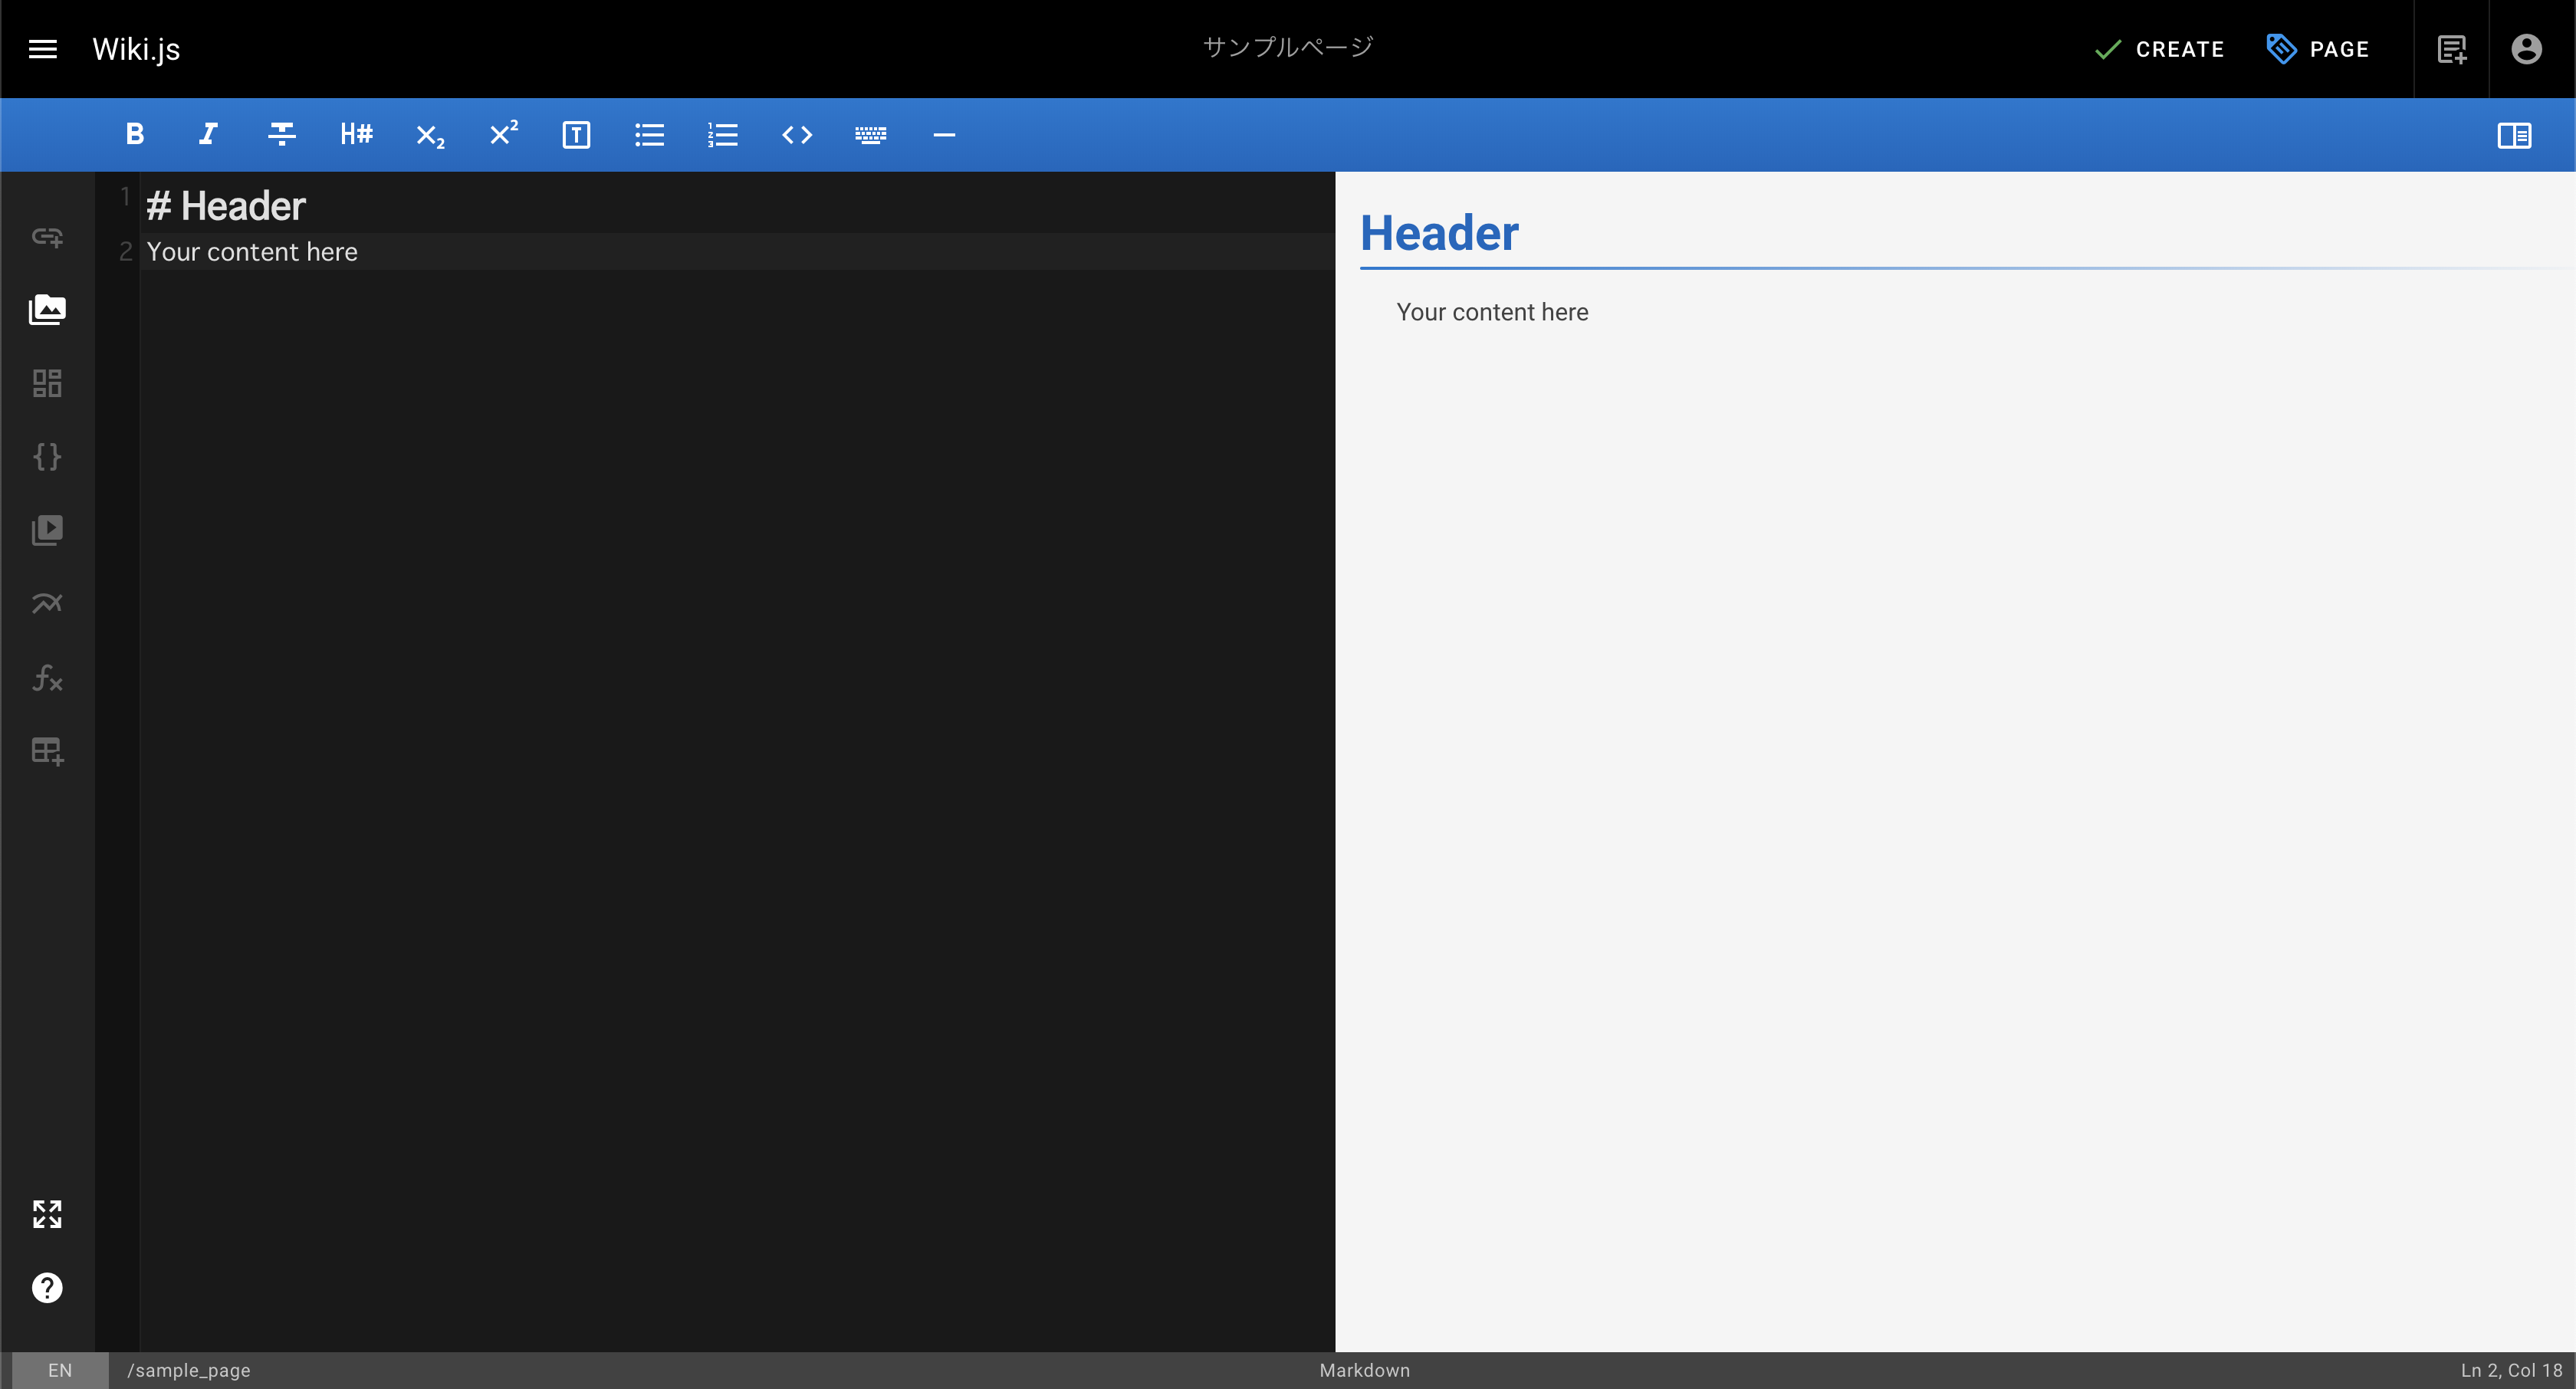Toggle distraction-free fullscreen mode
The height and width of the screenshot is (1389, 2576).
tap(47, 1214)
